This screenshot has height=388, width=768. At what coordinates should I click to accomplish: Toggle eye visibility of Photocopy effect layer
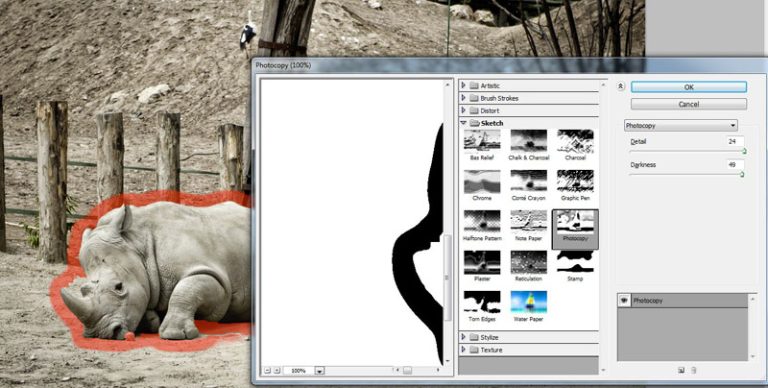[x=624, y=301]
